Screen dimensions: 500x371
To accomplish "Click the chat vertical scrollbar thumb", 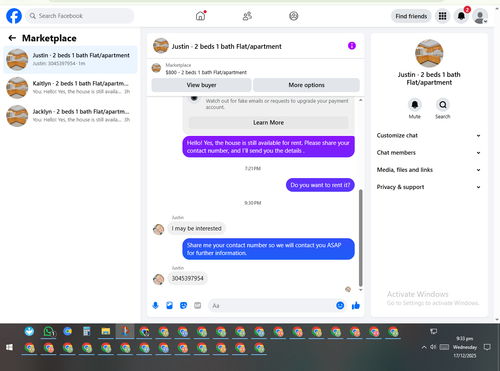I will [360, 238].
